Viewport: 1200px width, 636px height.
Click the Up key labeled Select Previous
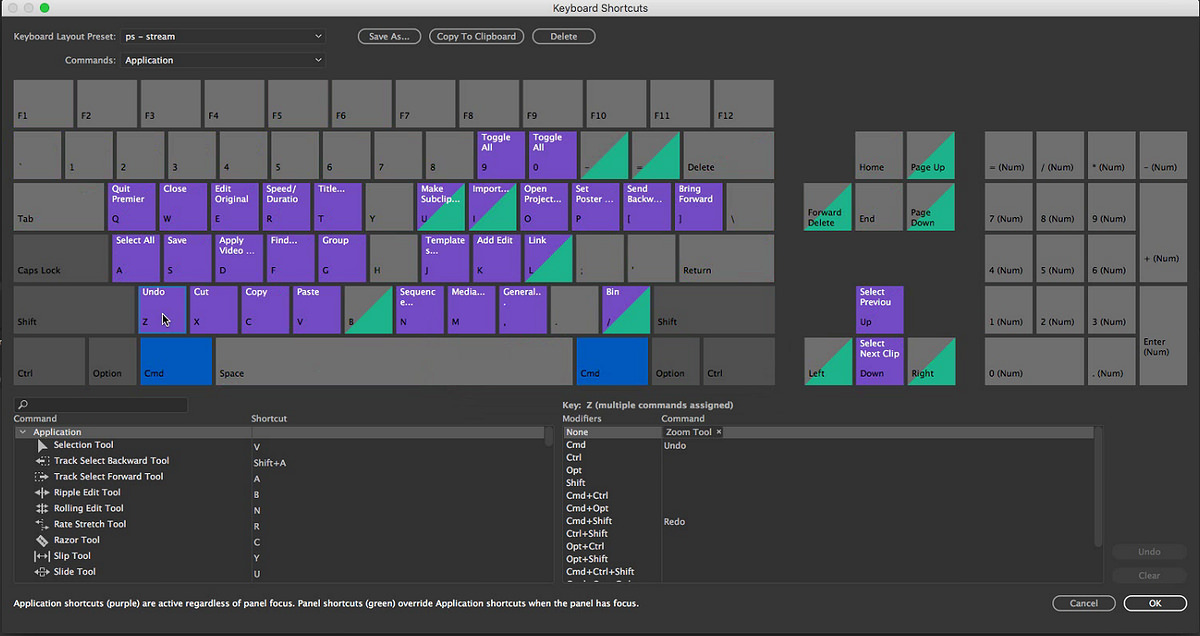coord(880,309)
